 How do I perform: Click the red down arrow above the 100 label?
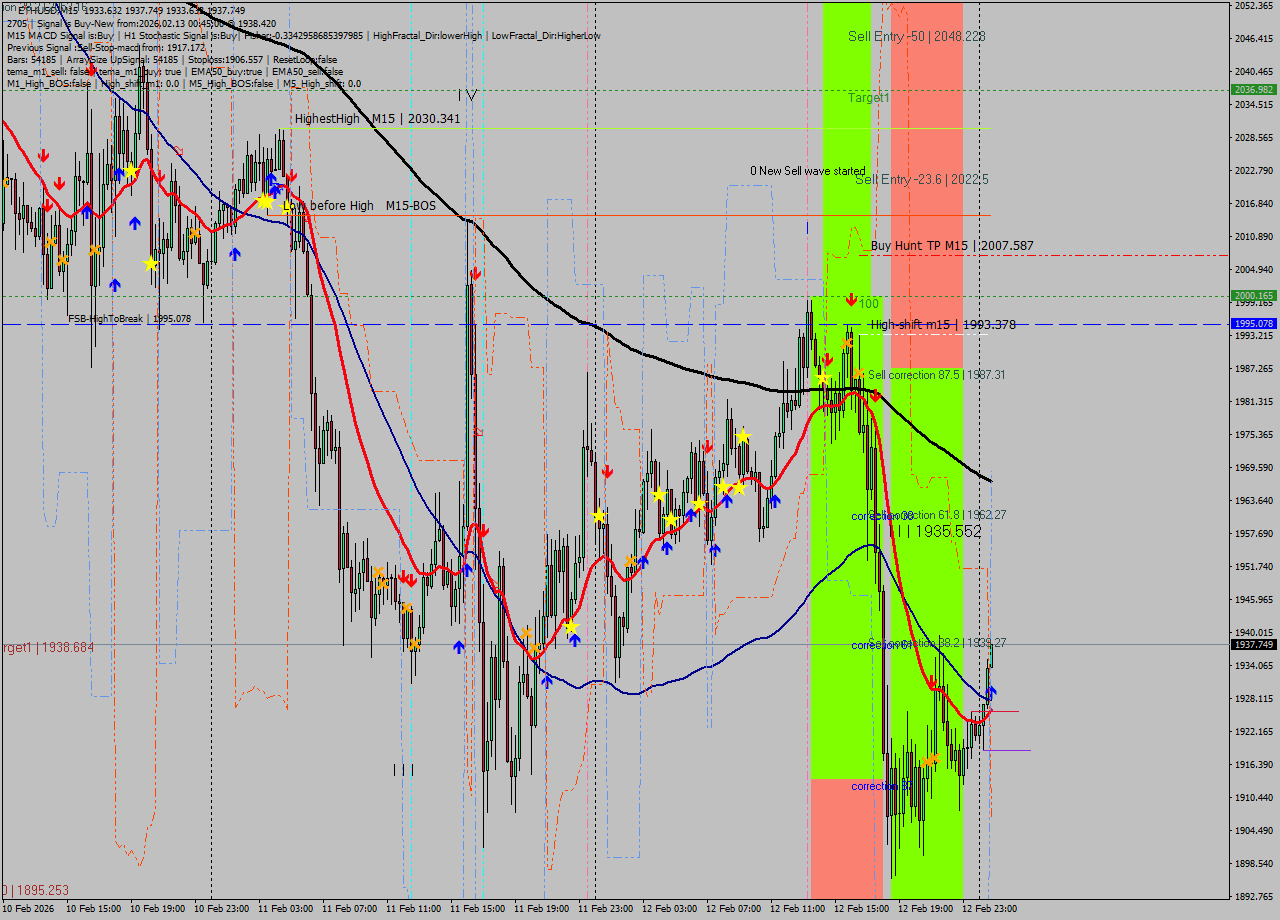(851, 299)
